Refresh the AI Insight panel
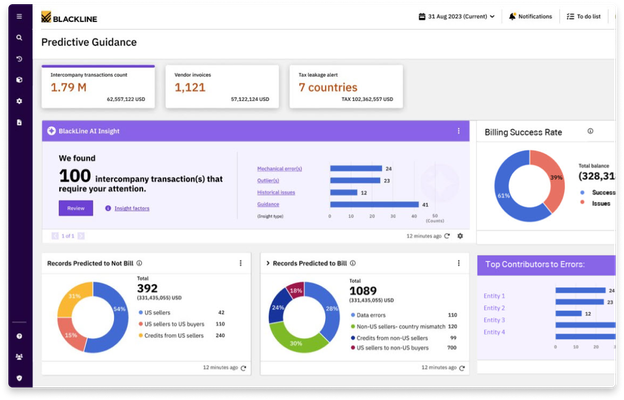 [447, 236]
